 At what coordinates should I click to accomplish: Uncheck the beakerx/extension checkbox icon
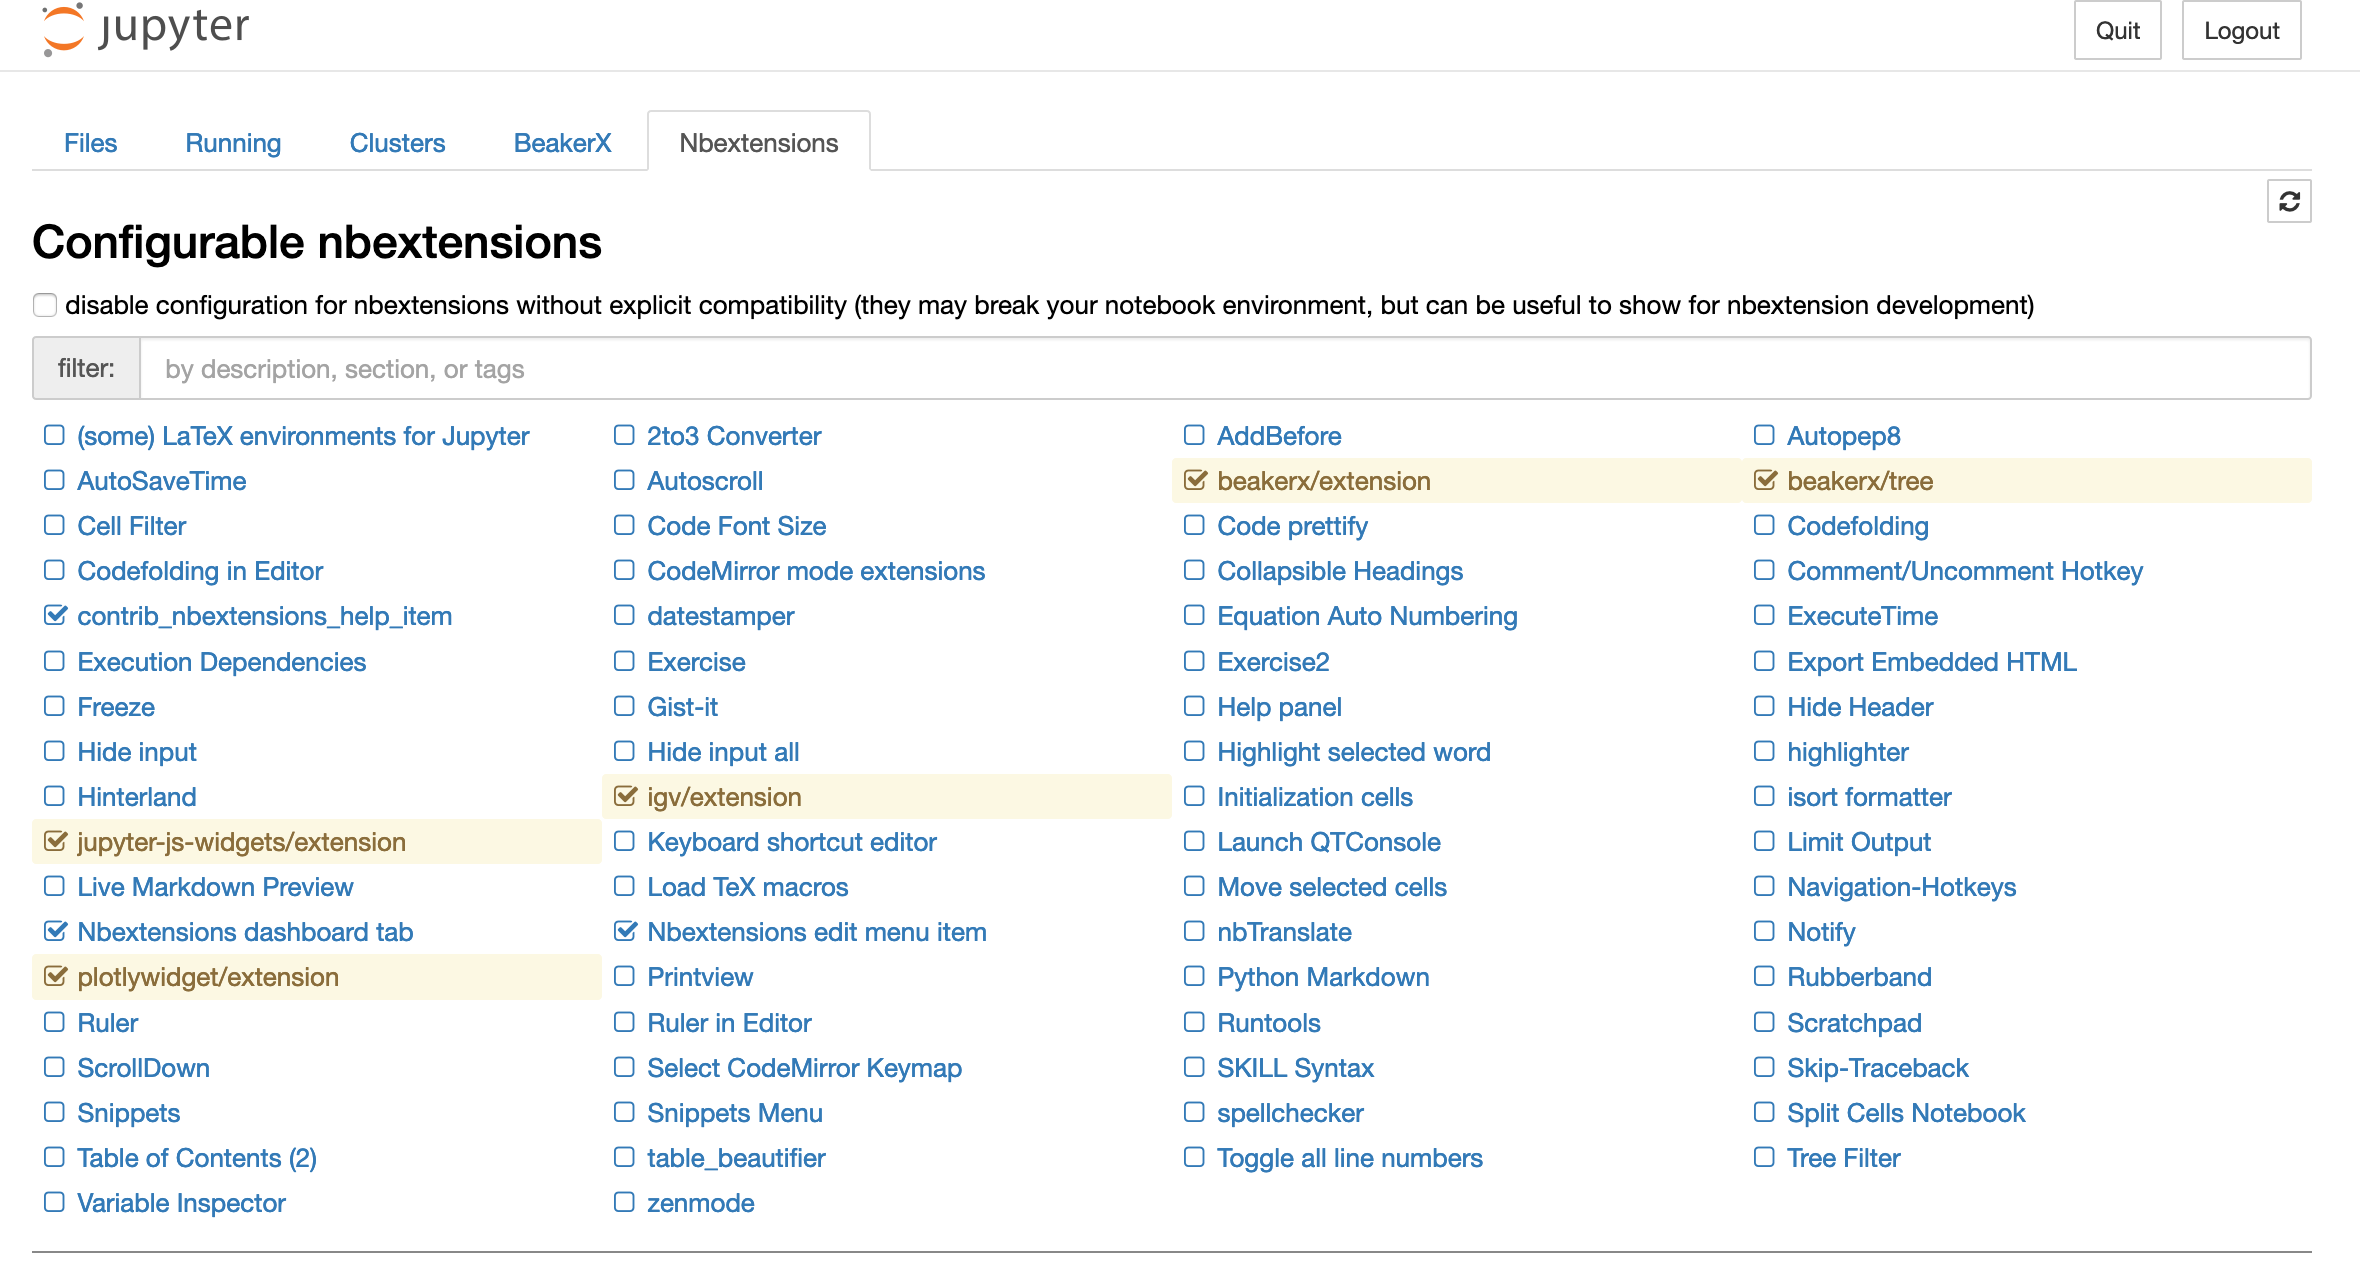point(1194,481)
